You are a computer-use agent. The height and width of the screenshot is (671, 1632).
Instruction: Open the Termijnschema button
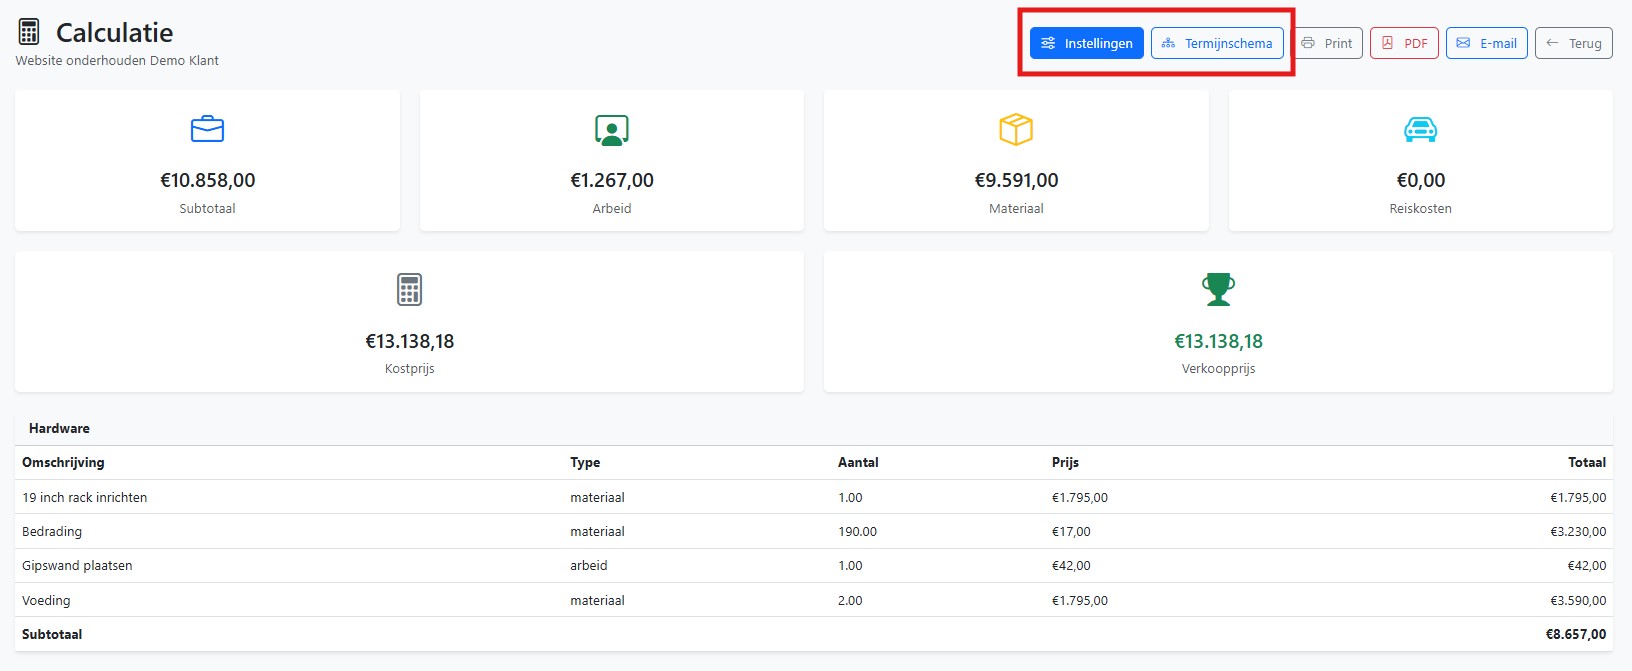(x=1217, y=43)
